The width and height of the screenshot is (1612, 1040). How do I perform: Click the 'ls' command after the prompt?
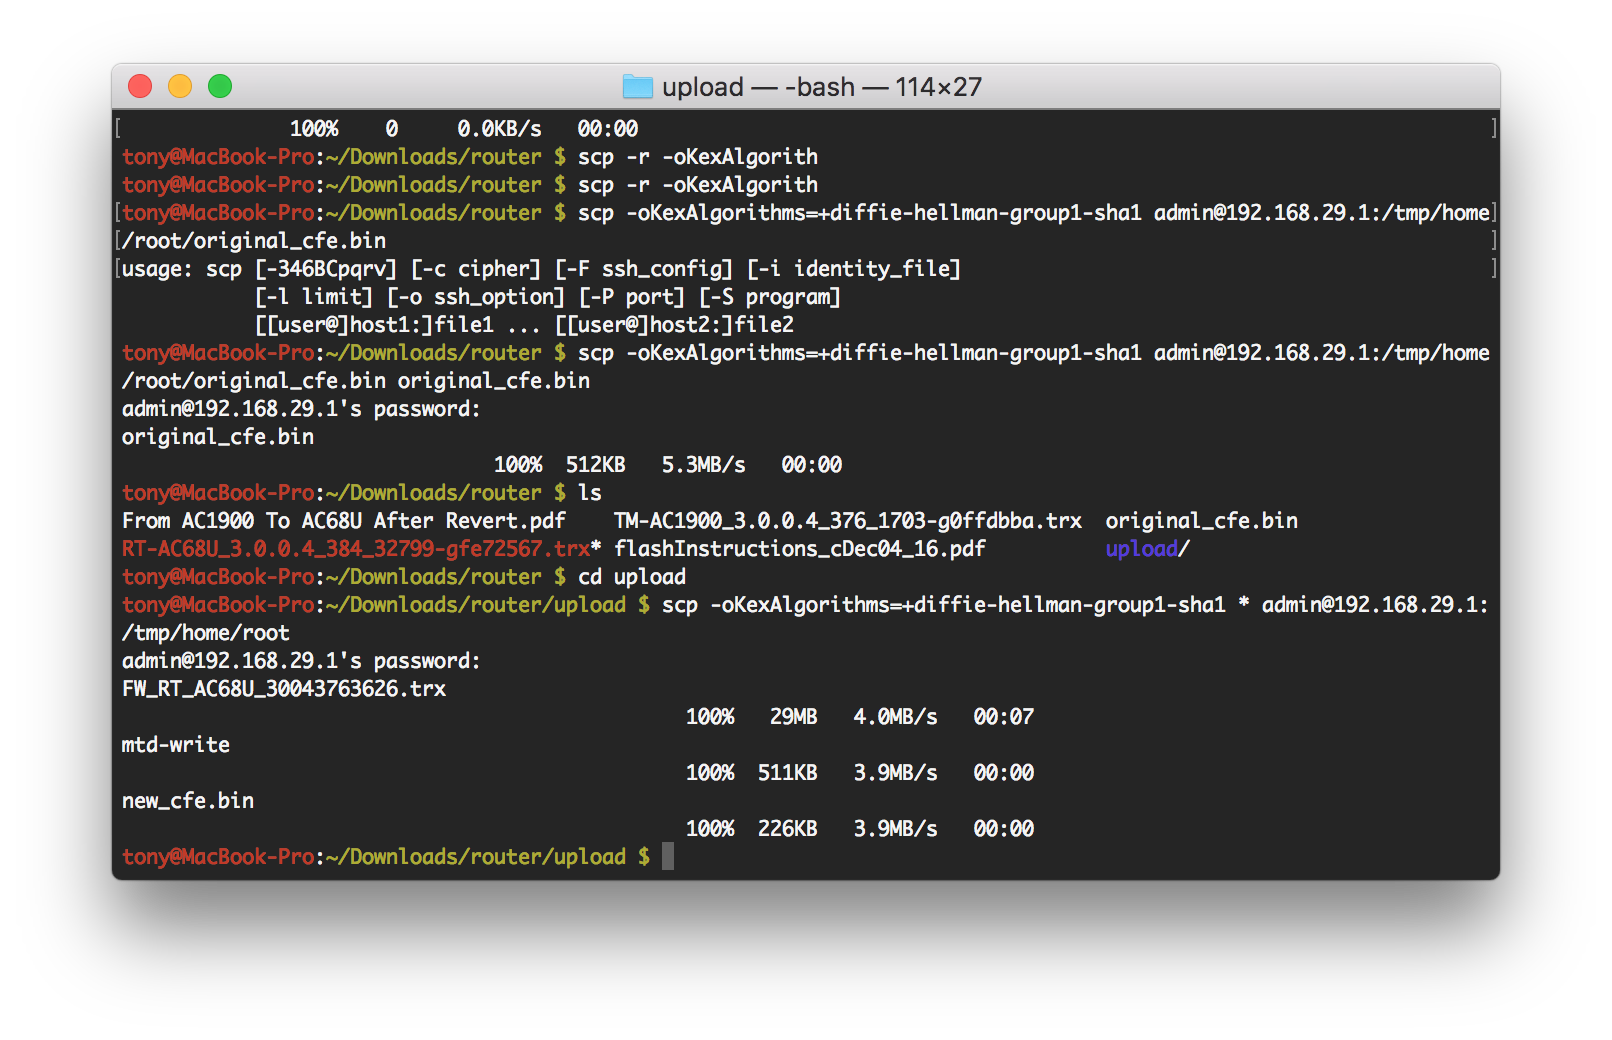tap(590, 493)
